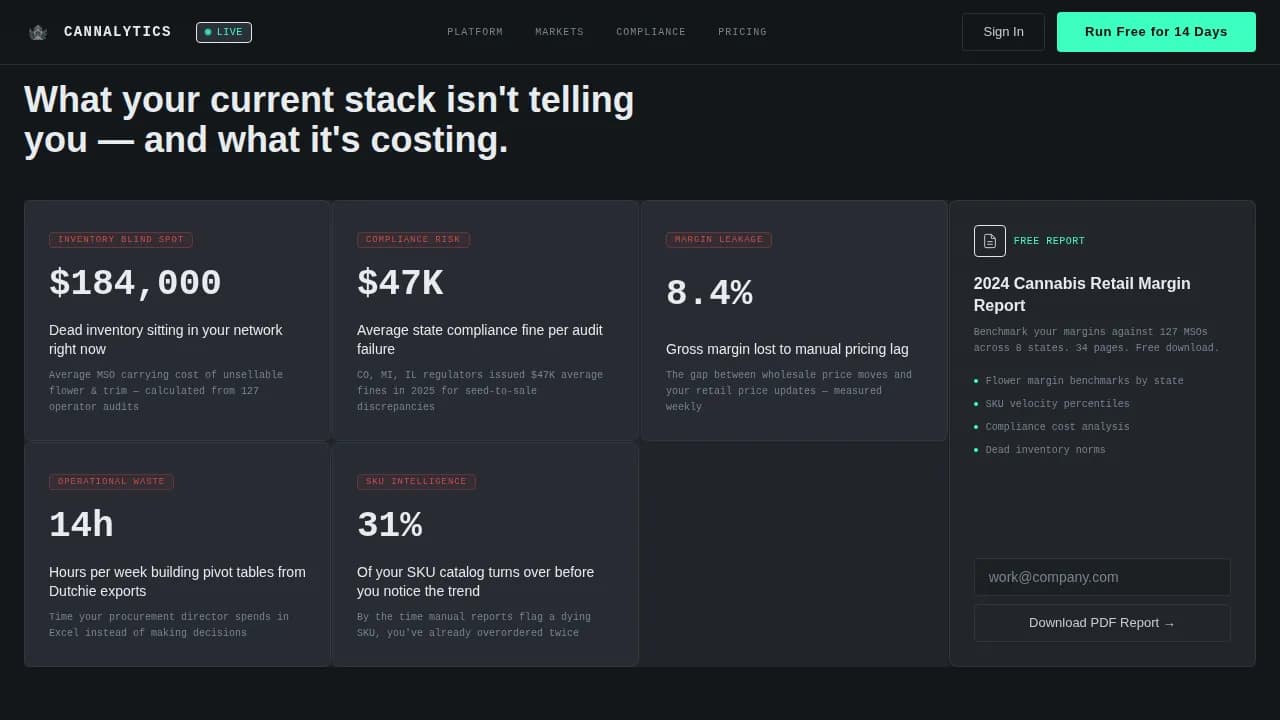The width and height of the screenshot is (1280, 720).
Task: Select the 31% figure
Action: [x=389, y=525]
